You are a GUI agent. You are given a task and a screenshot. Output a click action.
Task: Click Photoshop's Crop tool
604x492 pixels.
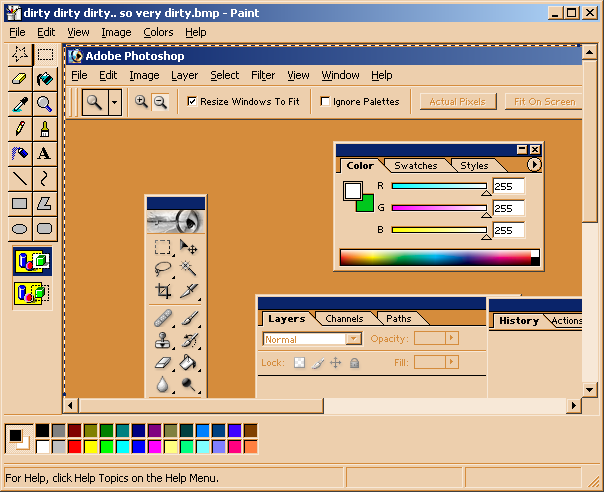163,291
